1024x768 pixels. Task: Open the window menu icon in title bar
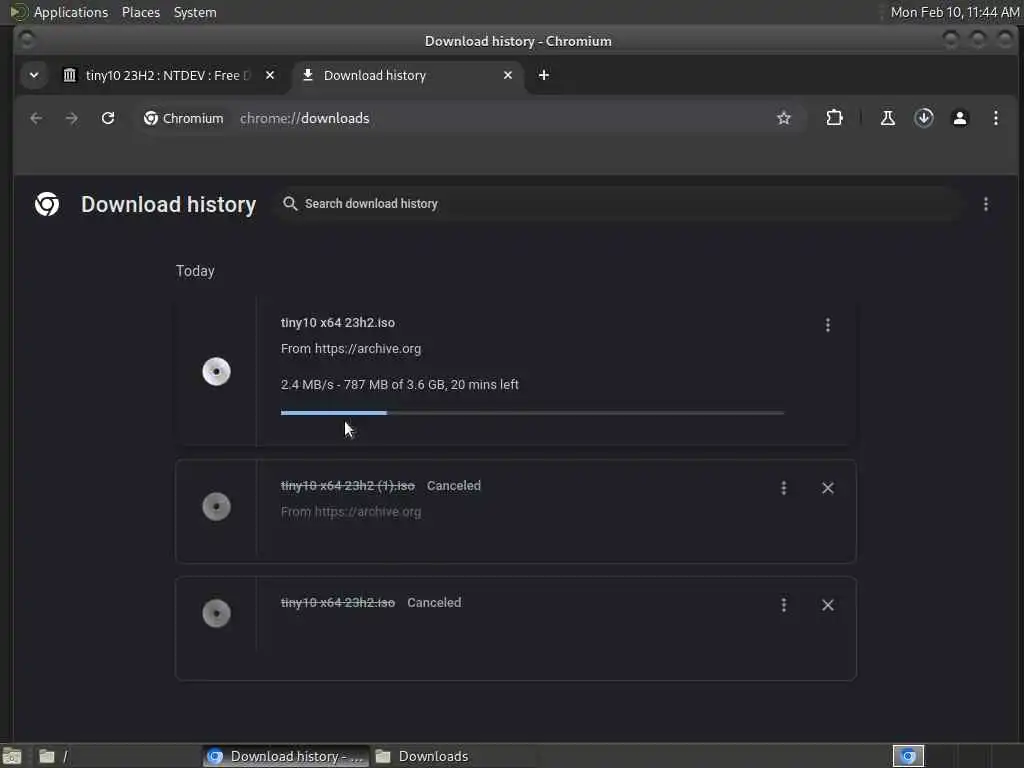pos(26,40)
